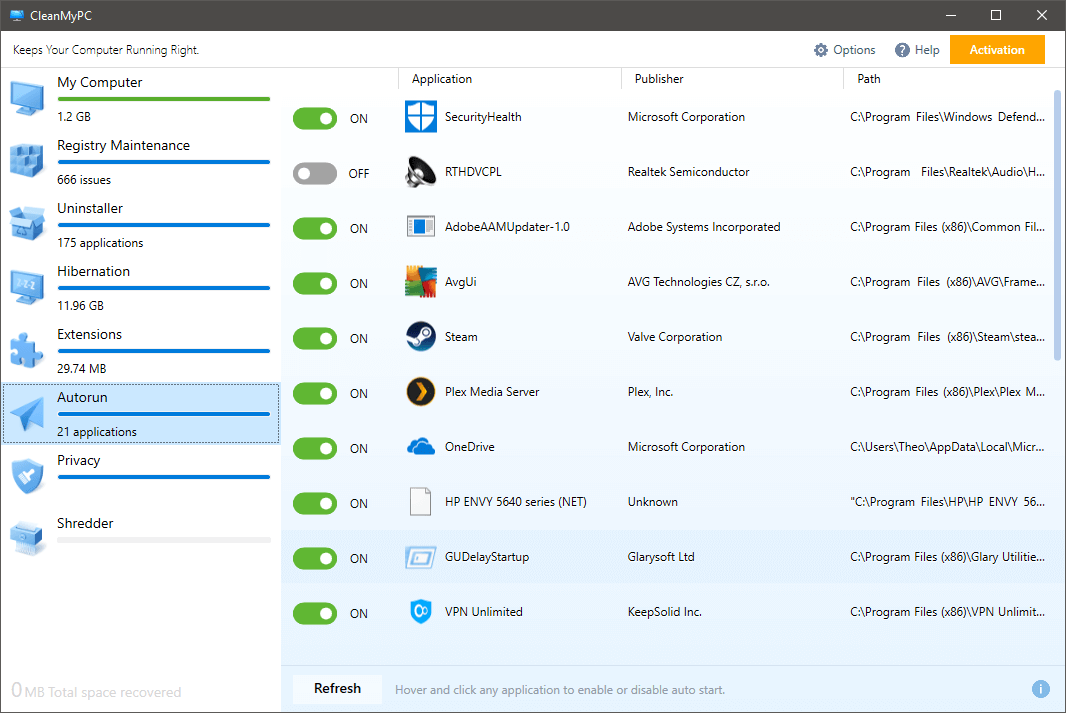Switch off GUDelayStartup toggle
Image resolution: width=1066 pixels, height=713 pixels.
point(315,559)
